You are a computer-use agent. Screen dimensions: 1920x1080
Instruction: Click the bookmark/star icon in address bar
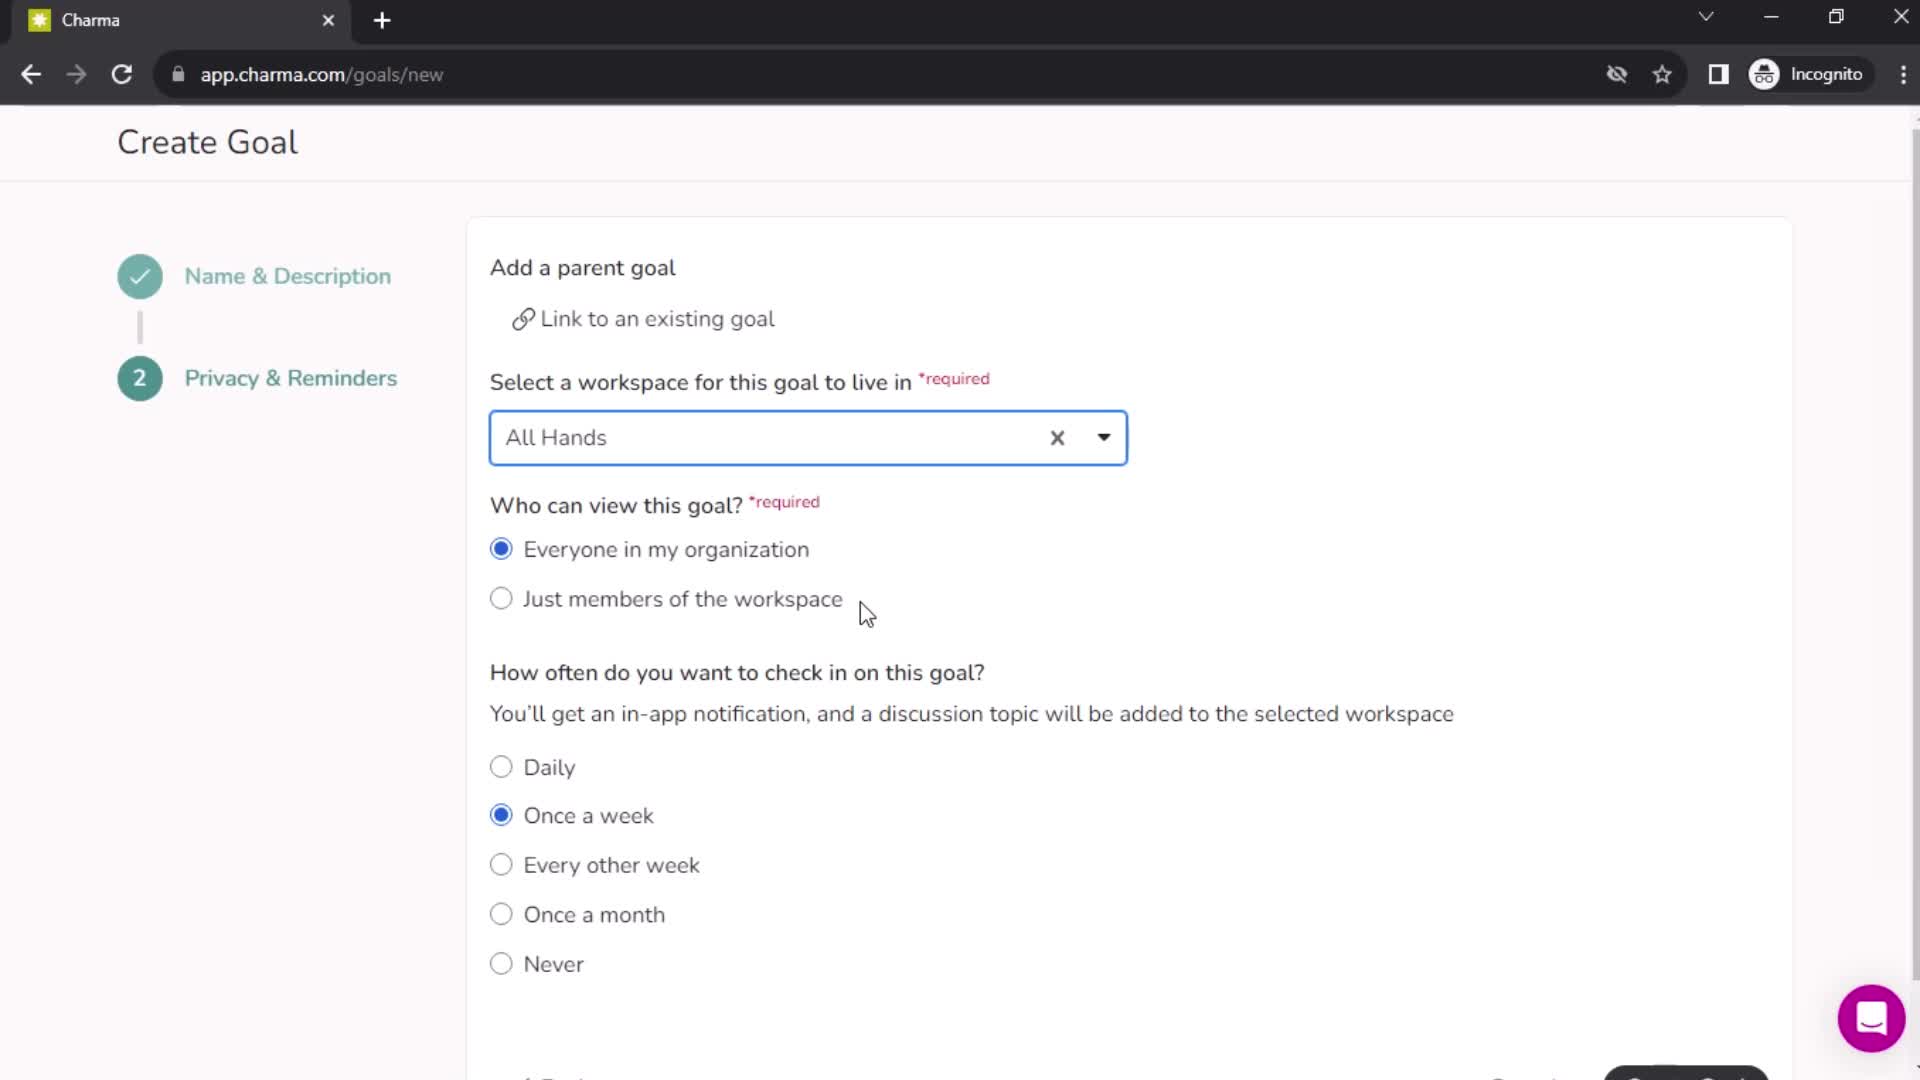coord(1665,75)
